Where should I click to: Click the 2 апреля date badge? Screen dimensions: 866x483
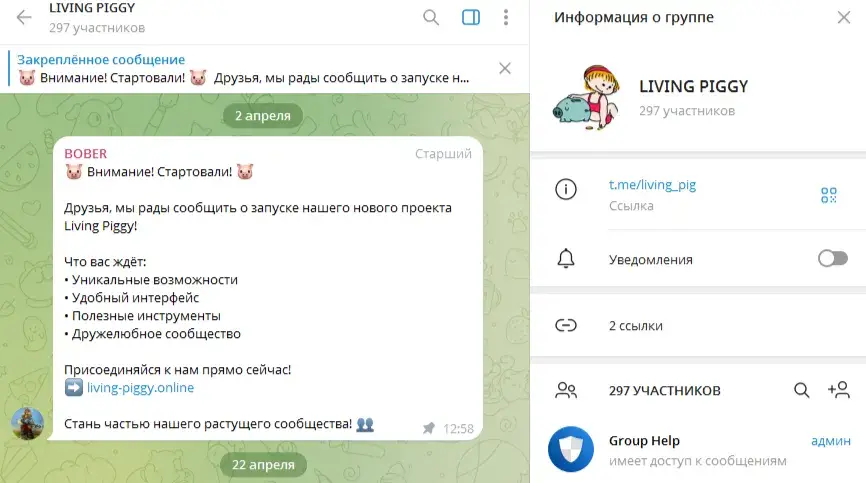[x=262, y=116]
